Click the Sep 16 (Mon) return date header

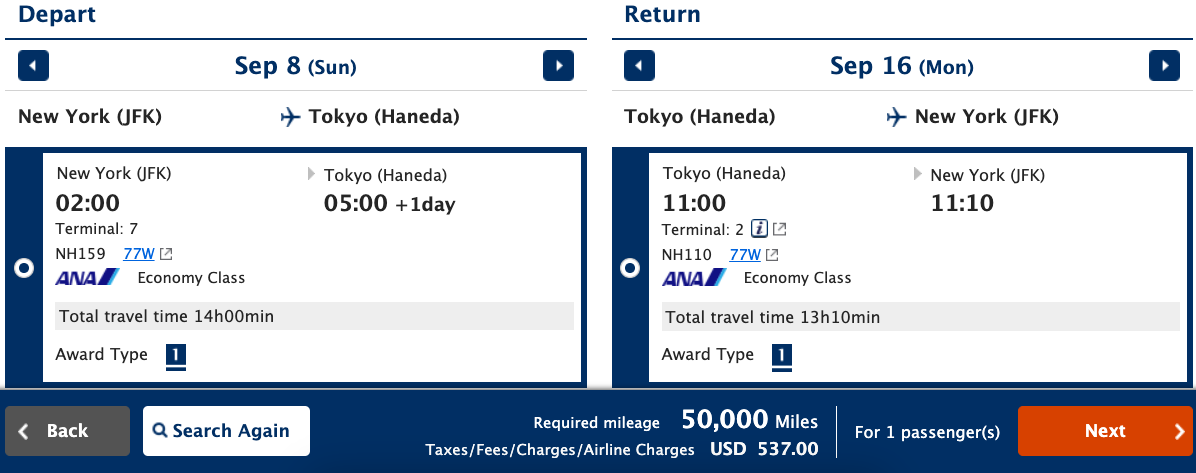[x=902, y=66]
